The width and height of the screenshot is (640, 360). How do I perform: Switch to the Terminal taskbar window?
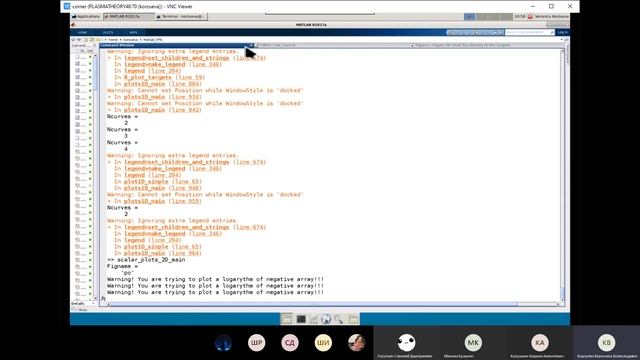point(181,16)
